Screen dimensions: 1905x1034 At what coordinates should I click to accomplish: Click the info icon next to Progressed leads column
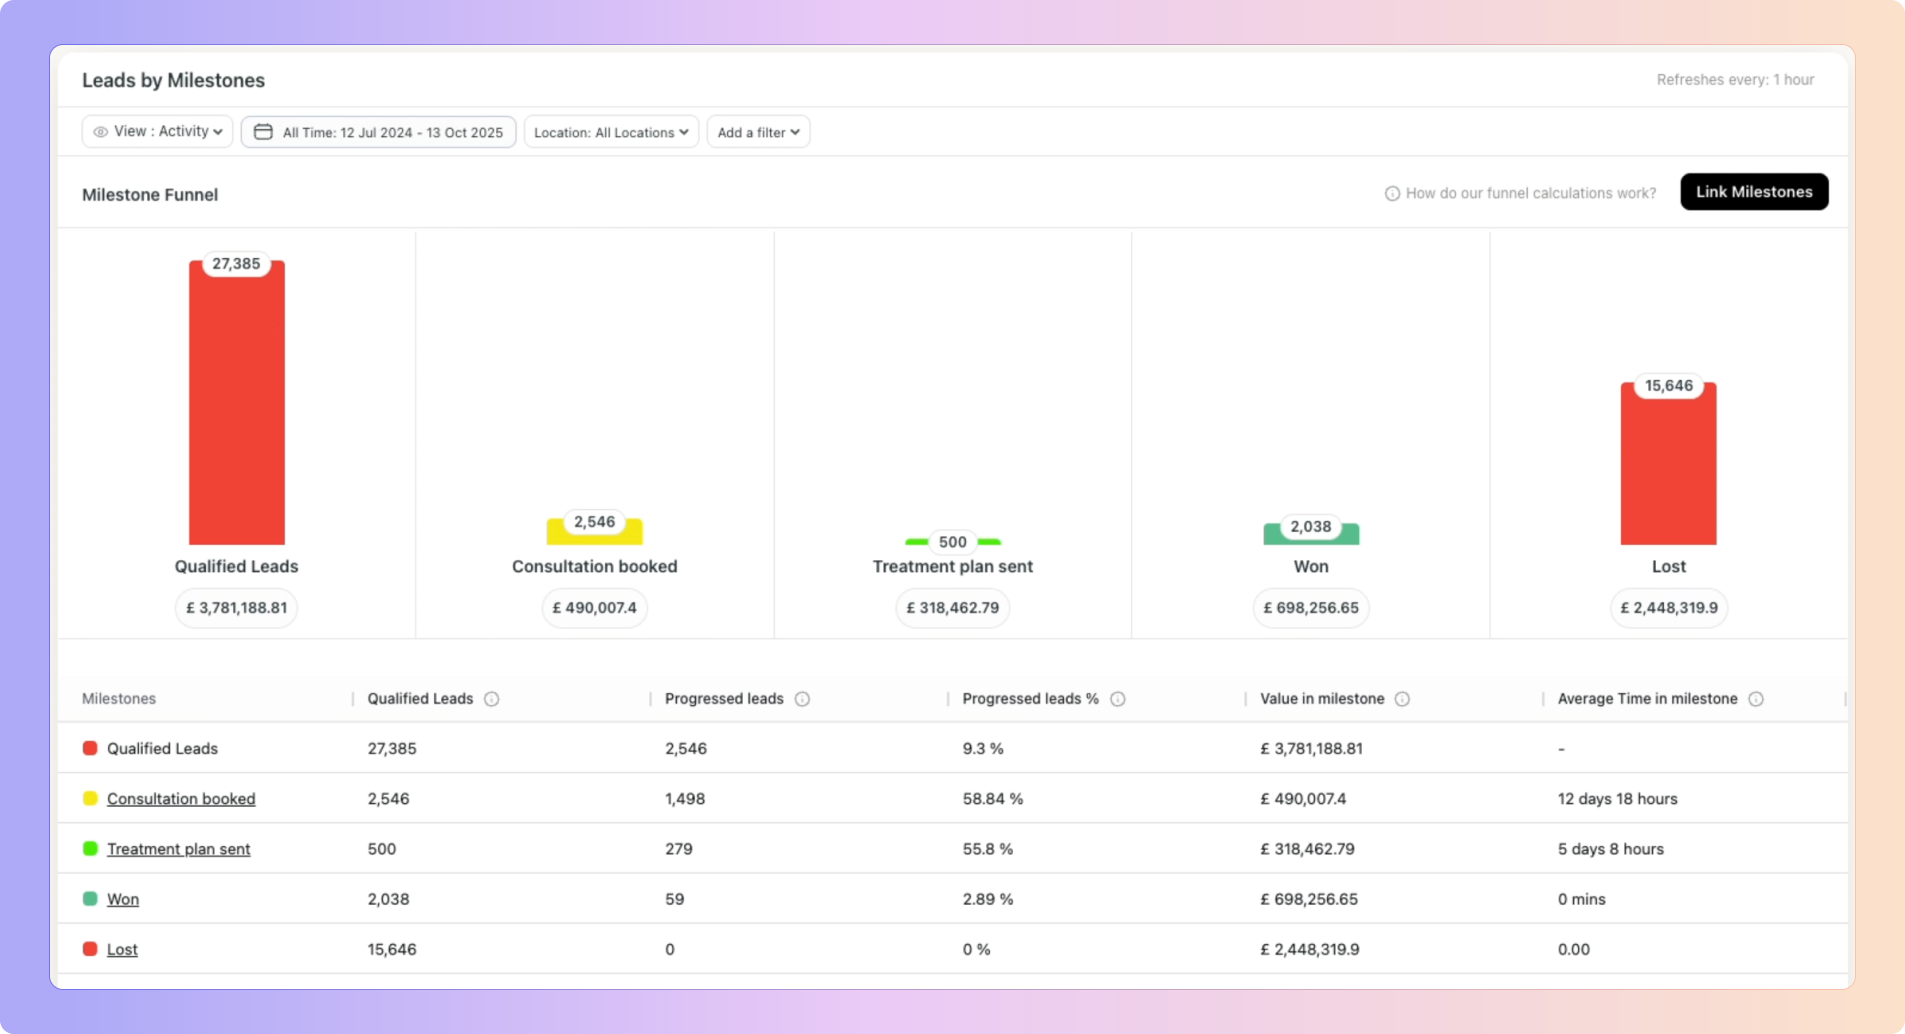pyautogui.click(x=802, y=699)
